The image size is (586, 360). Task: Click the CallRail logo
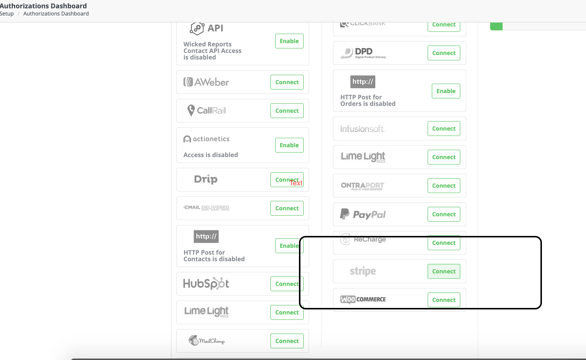point(206,110)
